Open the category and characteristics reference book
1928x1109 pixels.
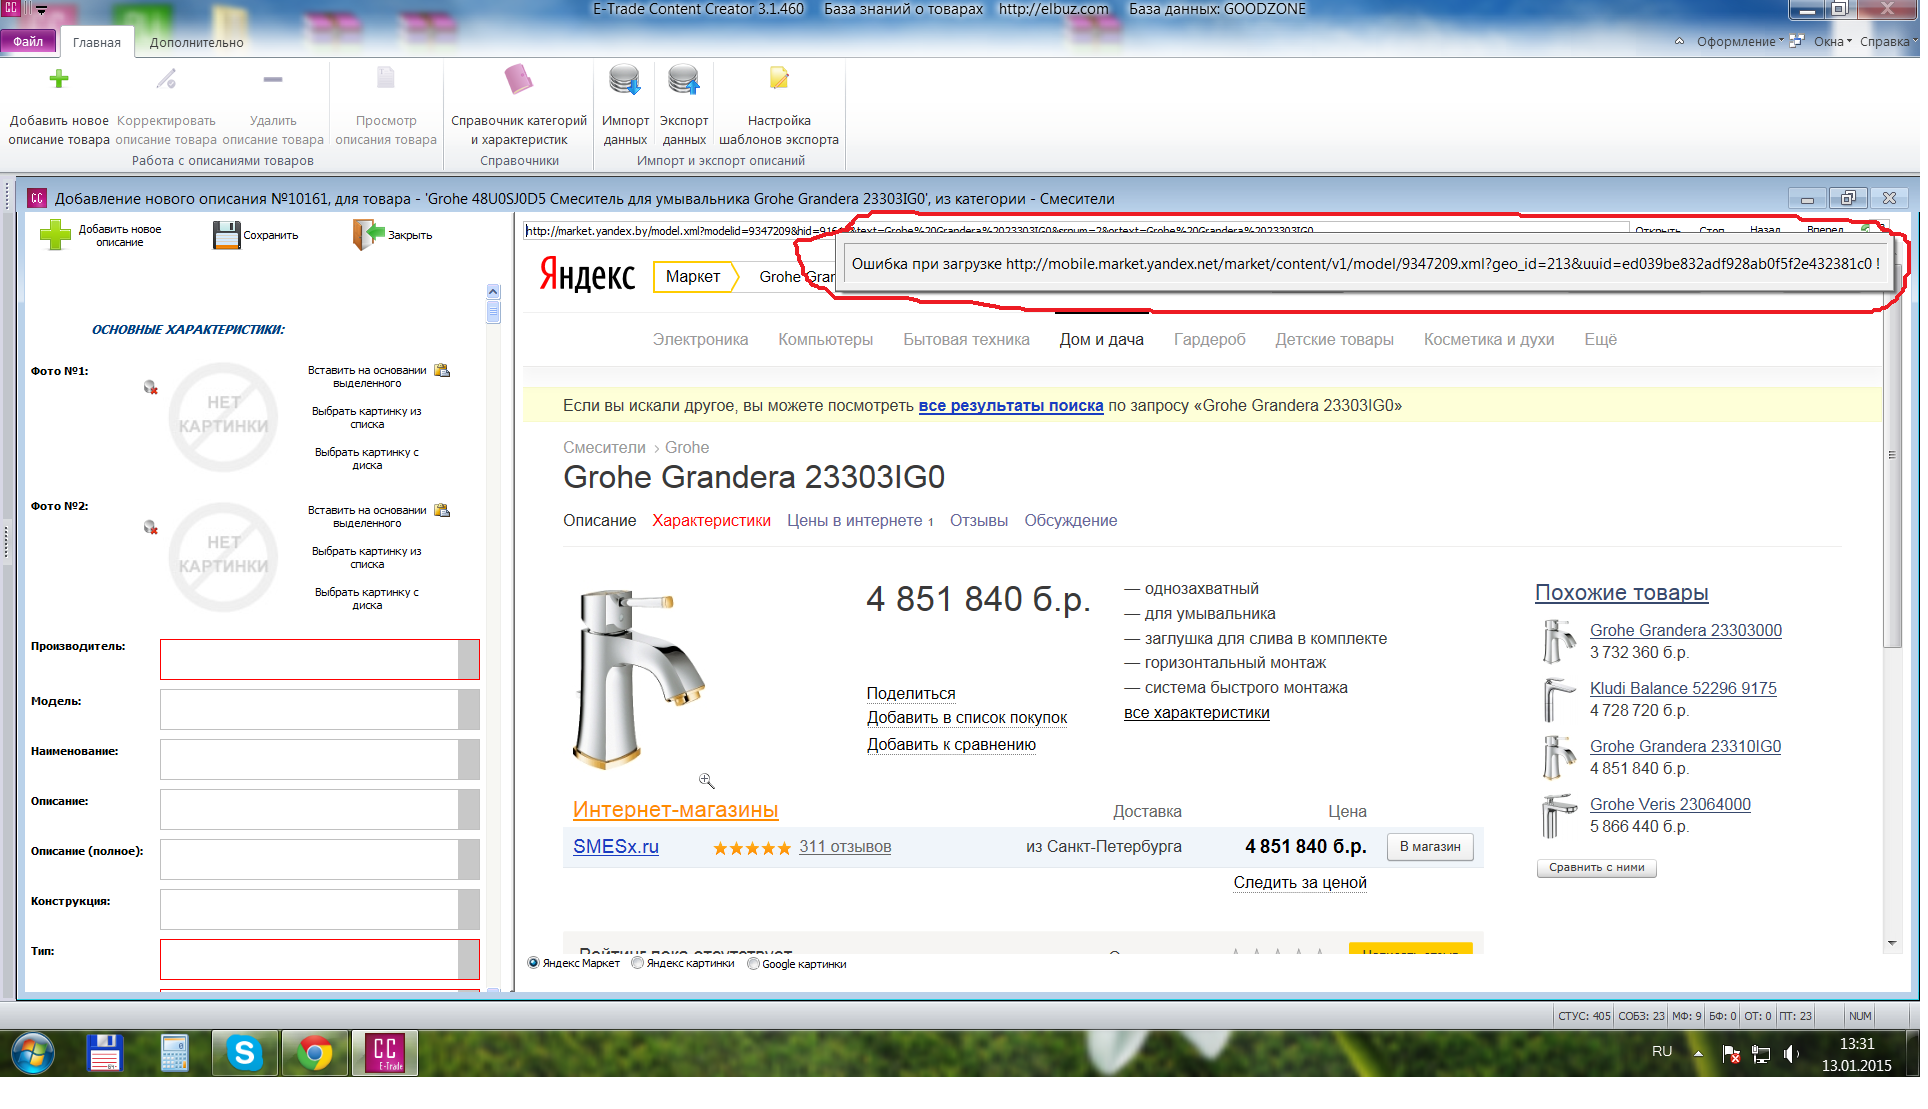pyautogui.click(x=519, y=79)
